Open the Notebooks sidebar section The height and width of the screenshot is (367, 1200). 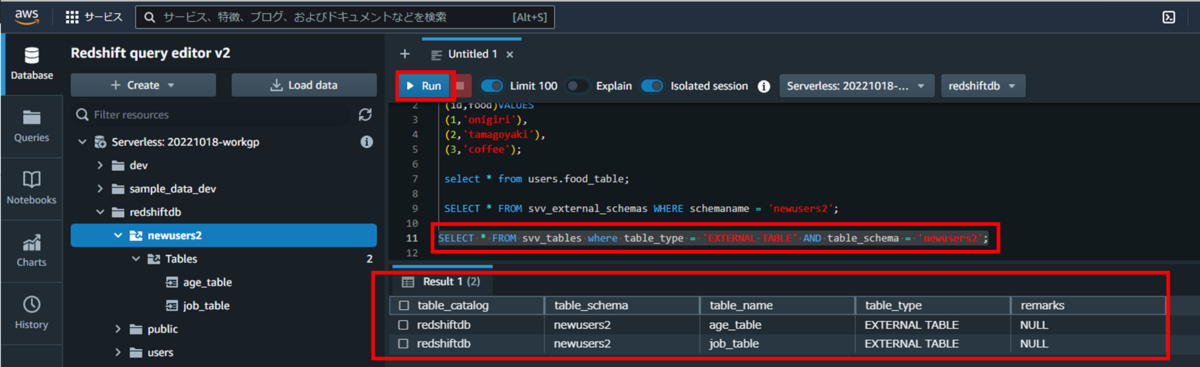click(x=32, y=187)
